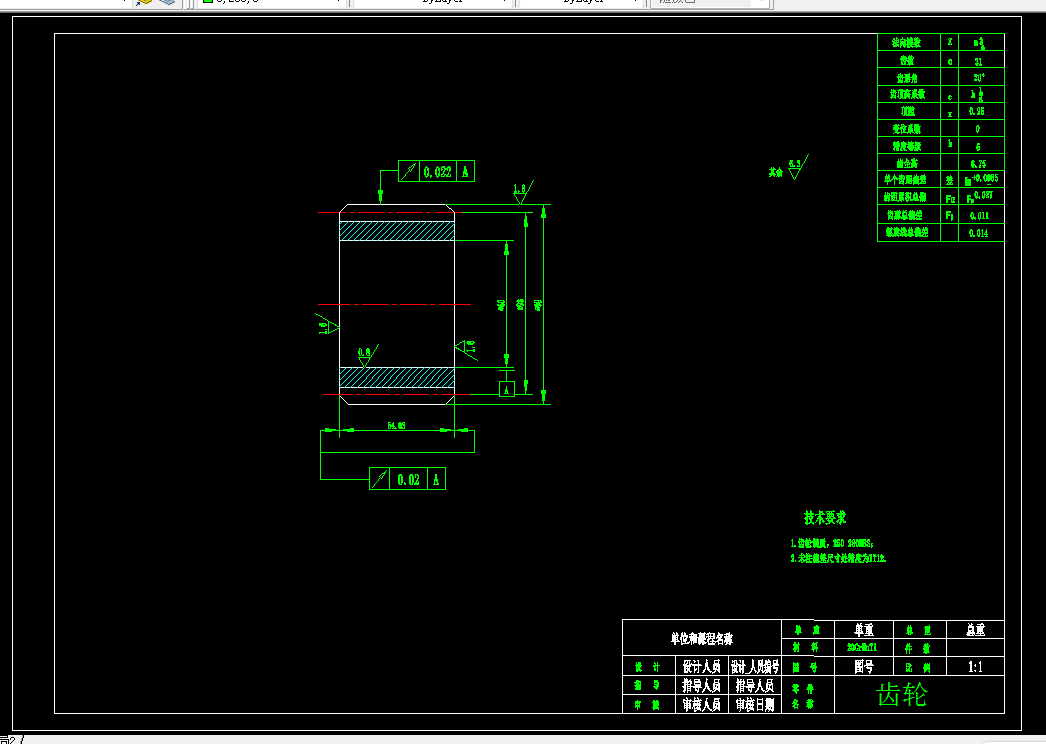Viewport: 1046px width, 744px height.
Task: Click the 6.75 tooth height value
Action: click(978, 163)
